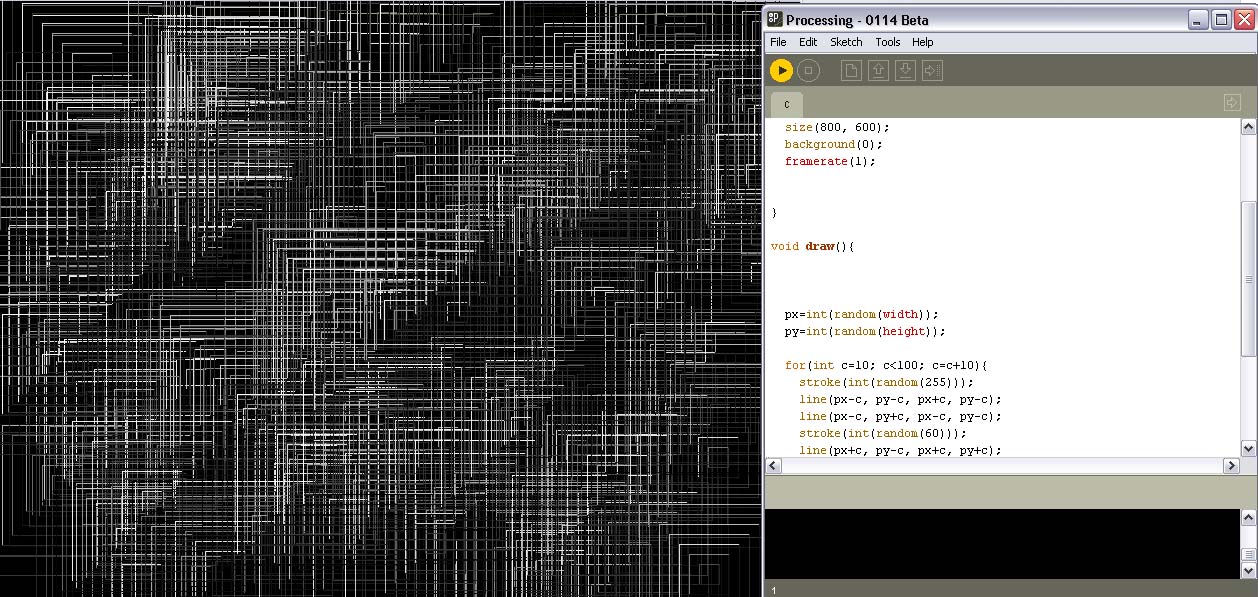The image size is (1258, 597).
Task: Click the line(px-c, py-c, px+c, py-c); line
Action: point(900,399)
